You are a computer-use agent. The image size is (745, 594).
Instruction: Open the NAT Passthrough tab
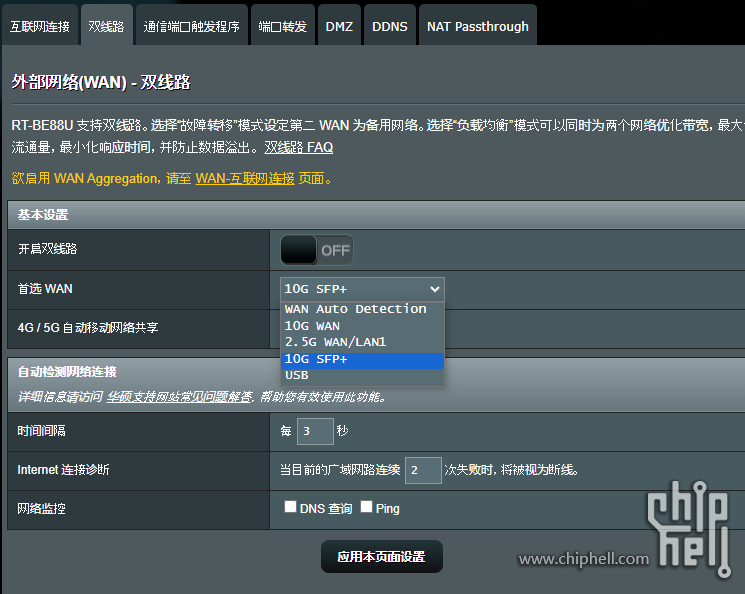coord(478,26)
